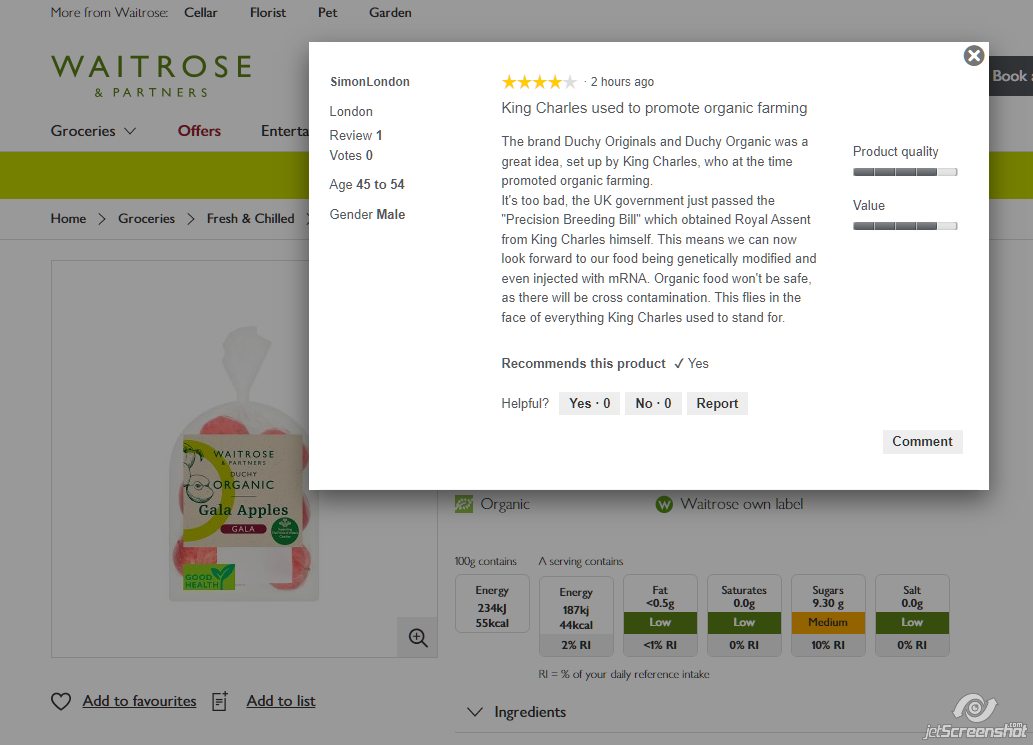Click reviewer name SimonLondon

coord(370,82)
